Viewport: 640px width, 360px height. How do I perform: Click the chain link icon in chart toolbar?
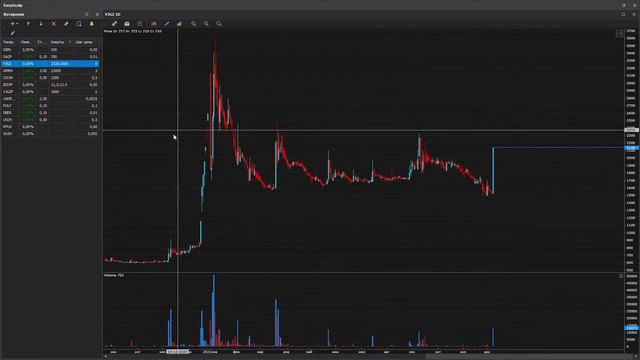click(114, 24)
